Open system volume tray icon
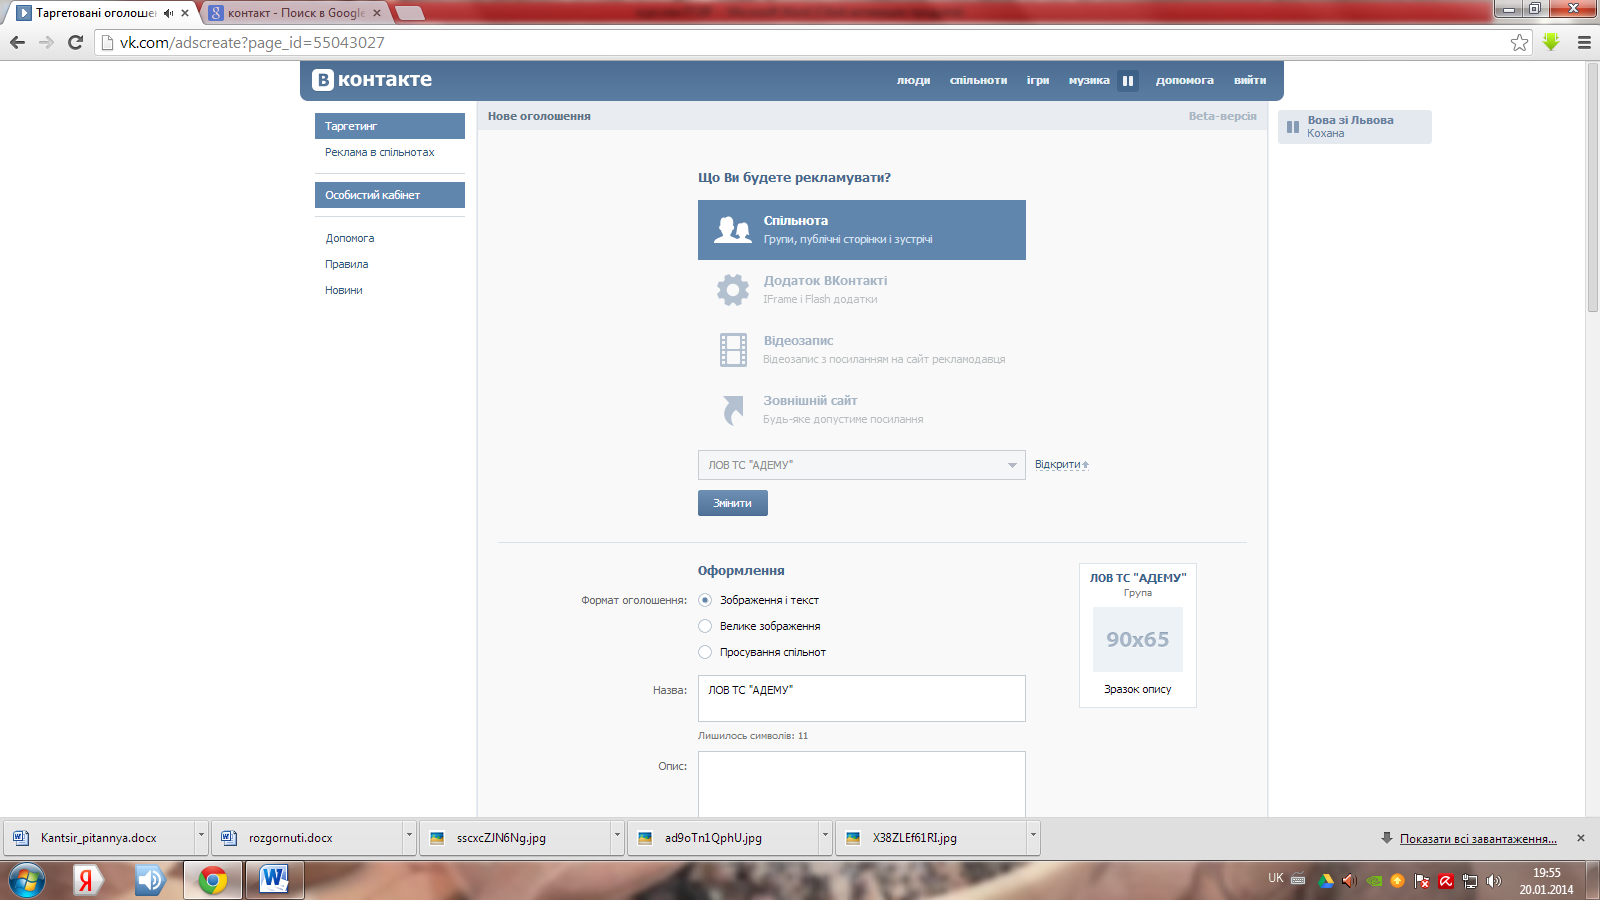 pos(1494,881)
